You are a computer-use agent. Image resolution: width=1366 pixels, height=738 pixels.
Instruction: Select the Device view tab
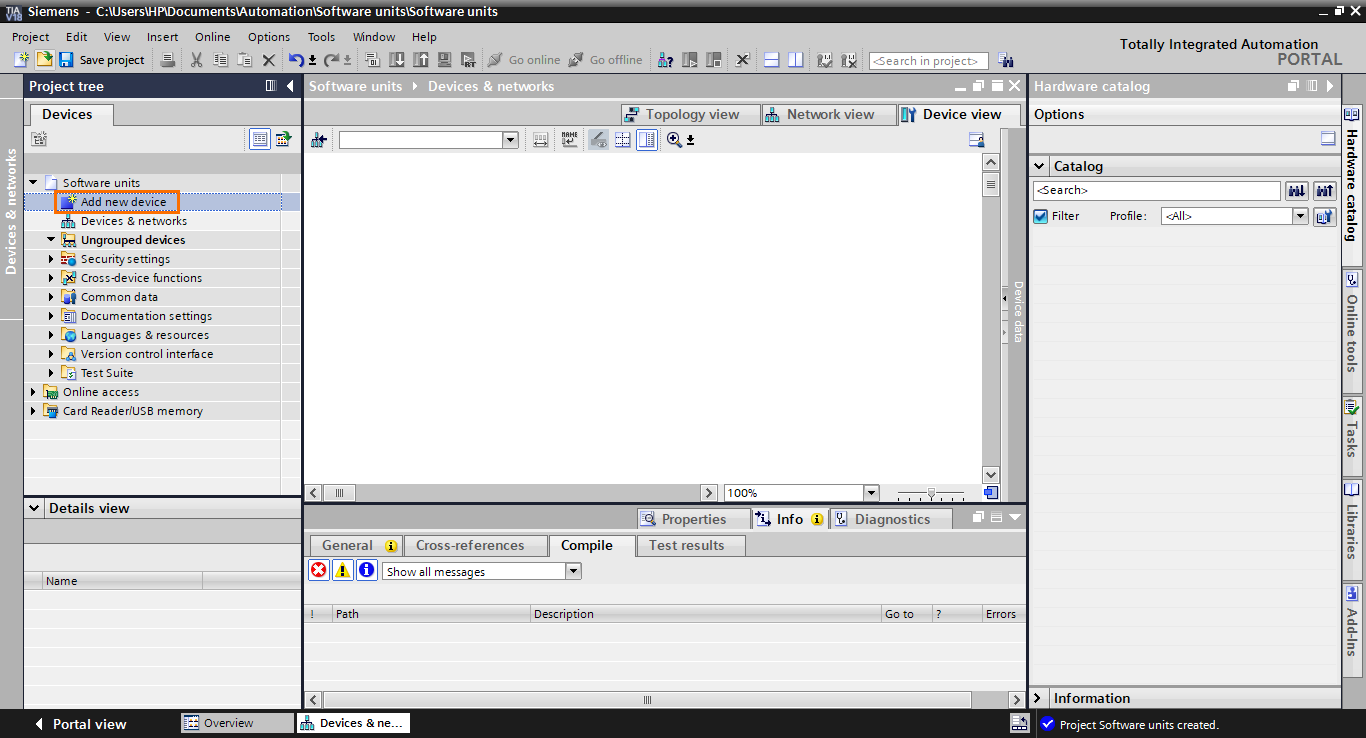[x=960, y=114]
